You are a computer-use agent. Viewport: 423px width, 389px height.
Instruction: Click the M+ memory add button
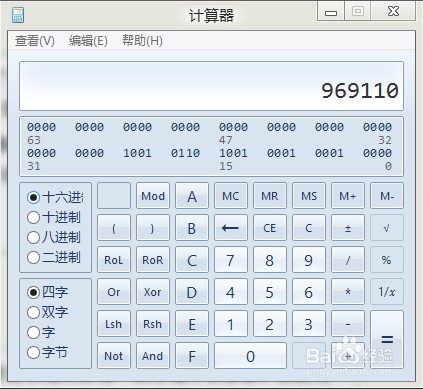coord(348,196)
